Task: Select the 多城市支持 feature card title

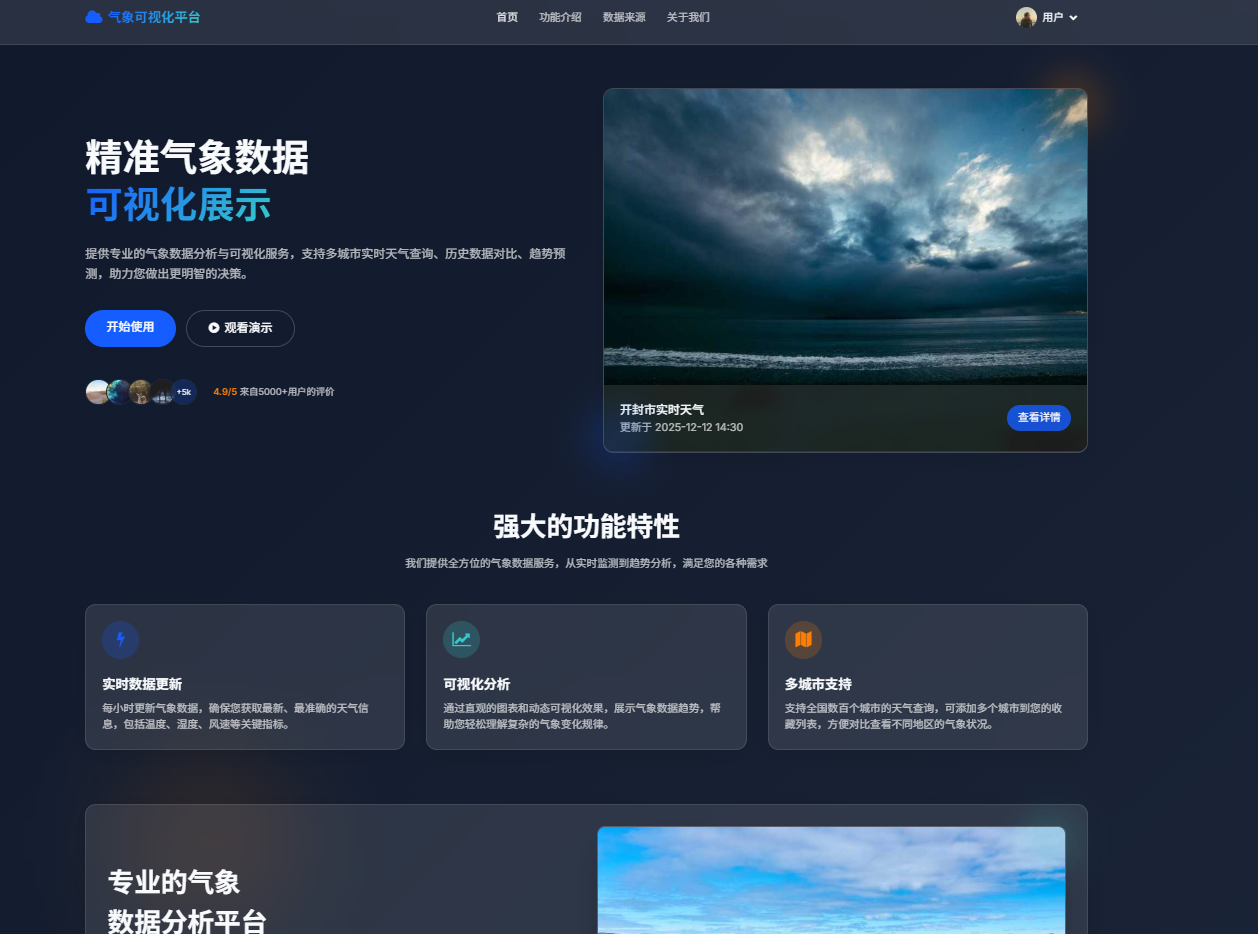Action: point(818,684)
